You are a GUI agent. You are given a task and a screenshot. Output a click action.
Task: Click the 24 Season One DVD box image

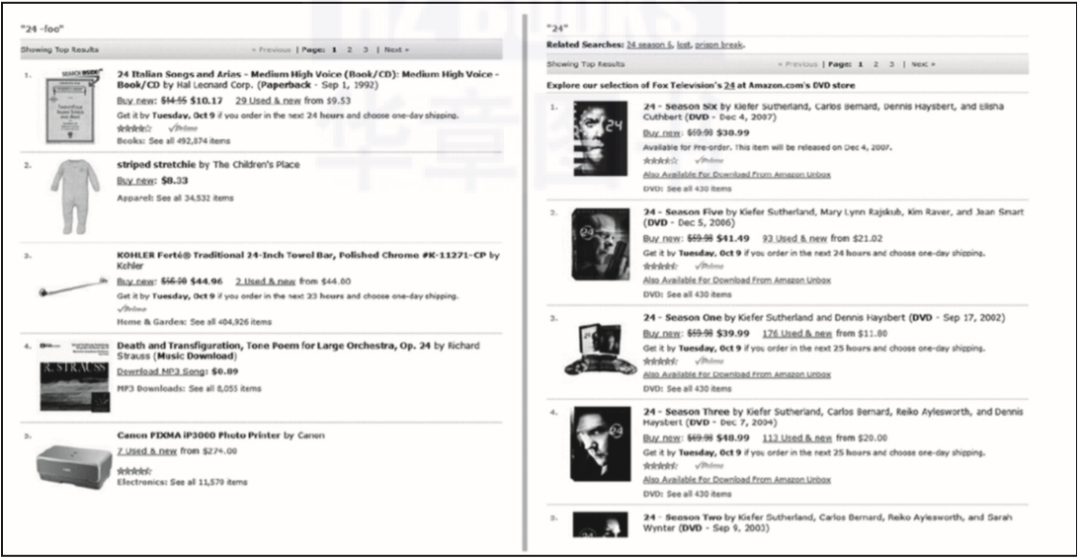pyautogui.click(x=601, y=349)
